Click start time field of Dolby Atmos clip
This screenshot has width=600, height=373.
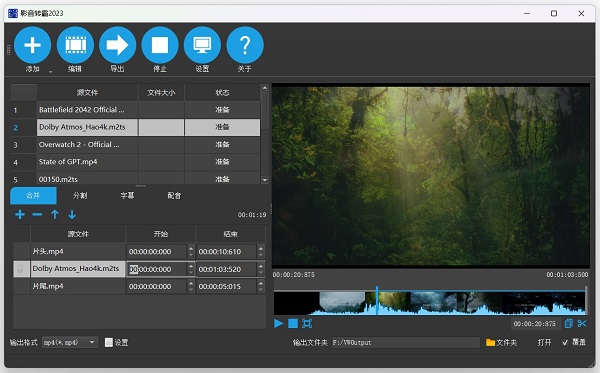tap(157, 269)
